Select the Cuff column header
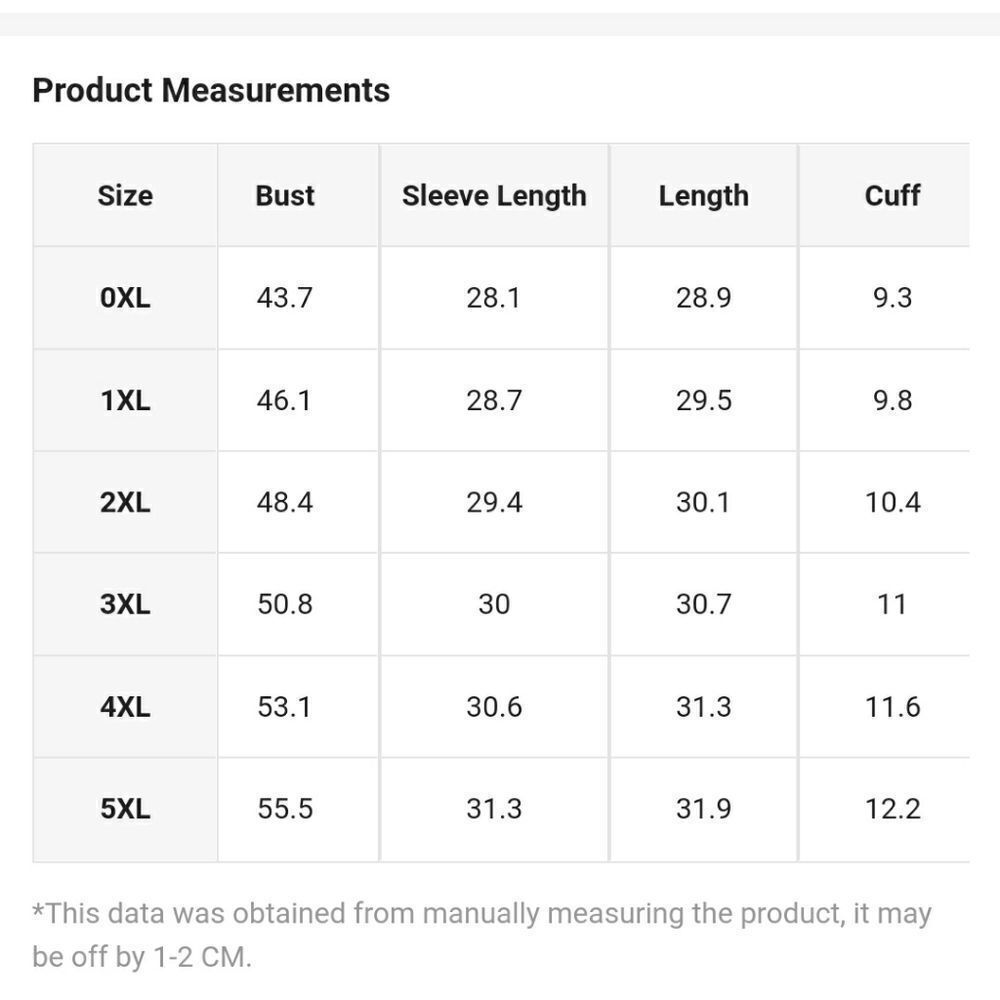The height and width of the screenshot is (1000, 1000). pos(892,196)
